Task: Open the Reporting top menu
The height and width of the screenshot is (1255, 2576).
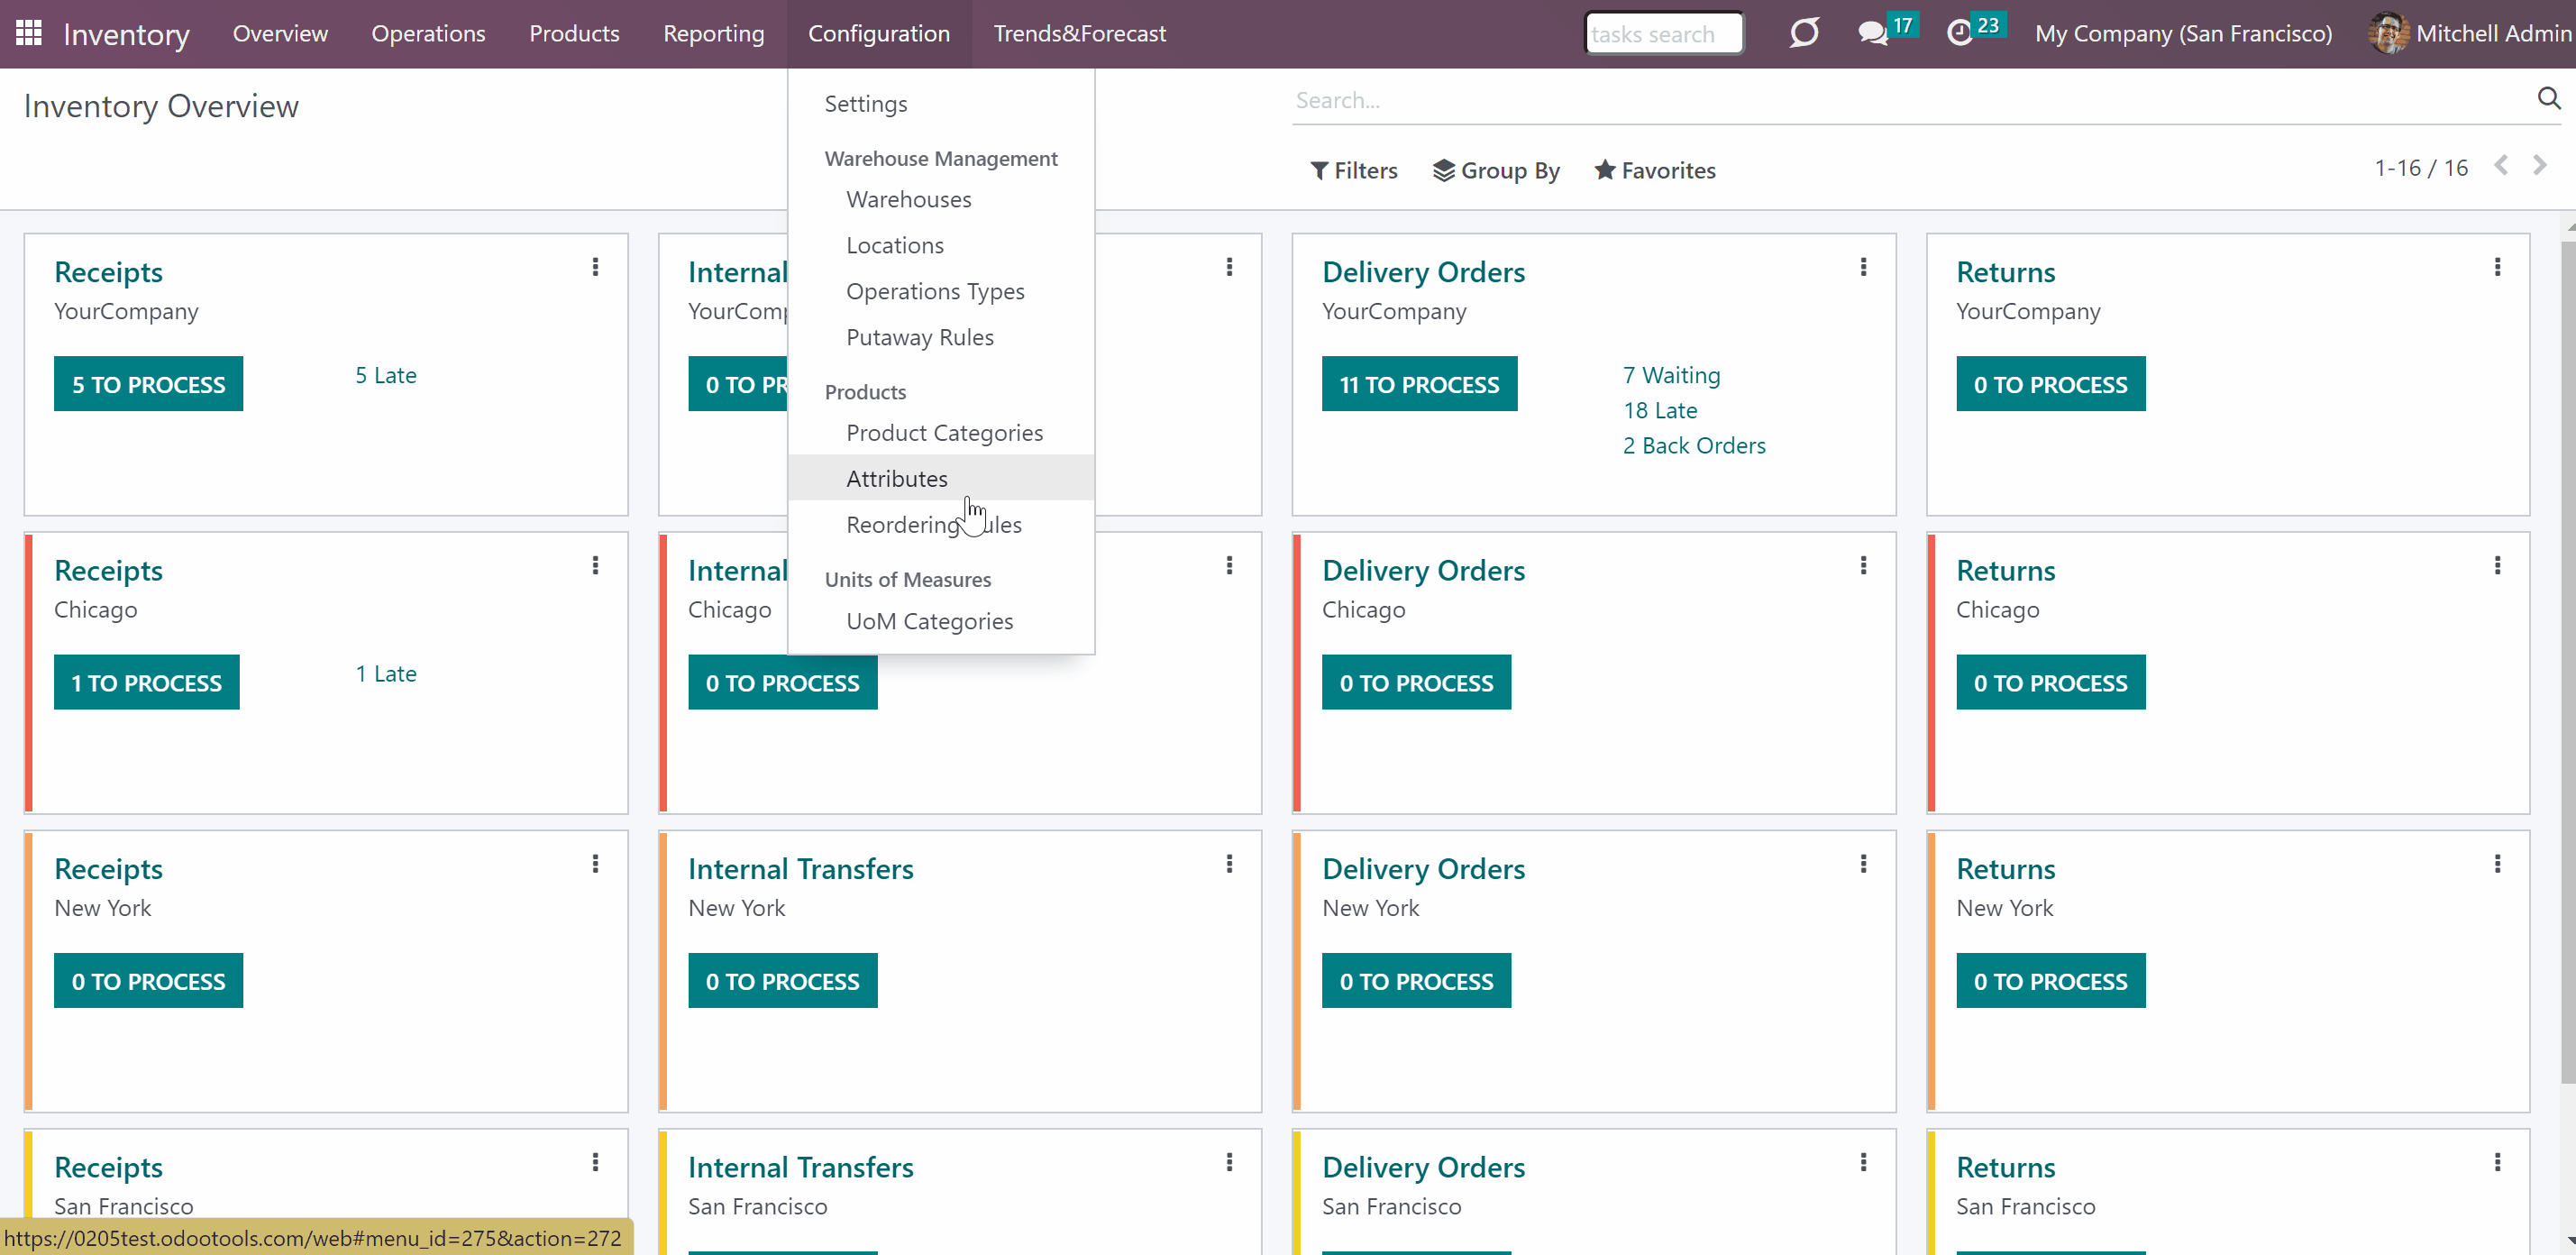Action: point(713,33)
